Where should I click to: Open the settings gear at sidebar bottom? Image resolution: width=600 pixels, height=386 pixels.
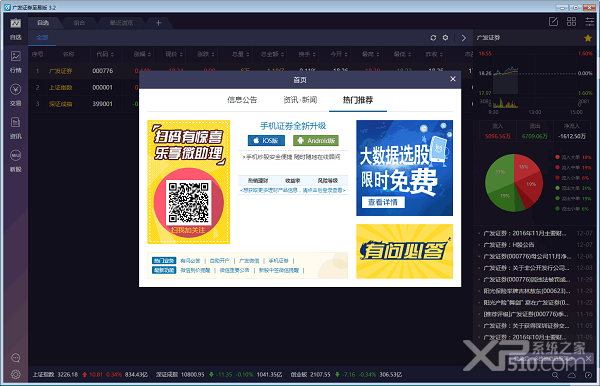click(15, 374)
